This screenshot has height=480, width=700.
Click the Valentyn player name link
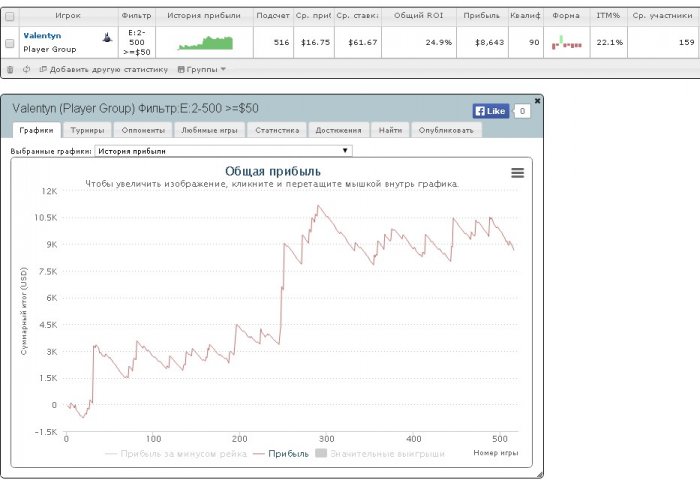(42, 36)
